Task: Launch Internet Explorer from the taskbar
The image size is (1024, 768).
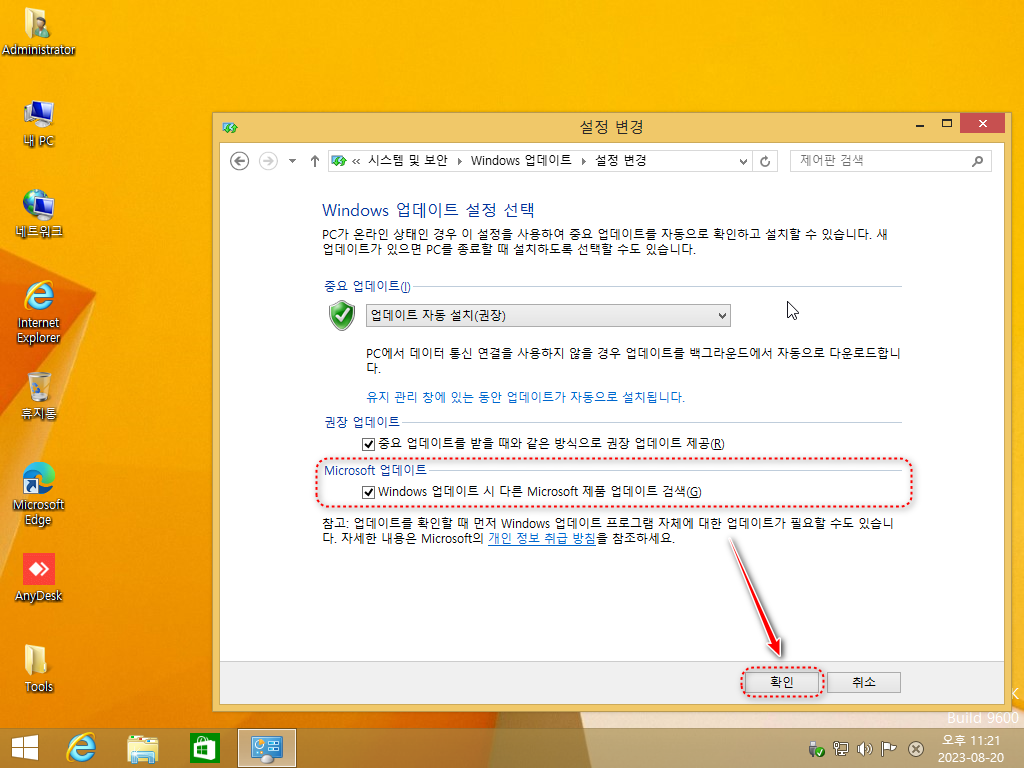Action: [x=81, y=748]
